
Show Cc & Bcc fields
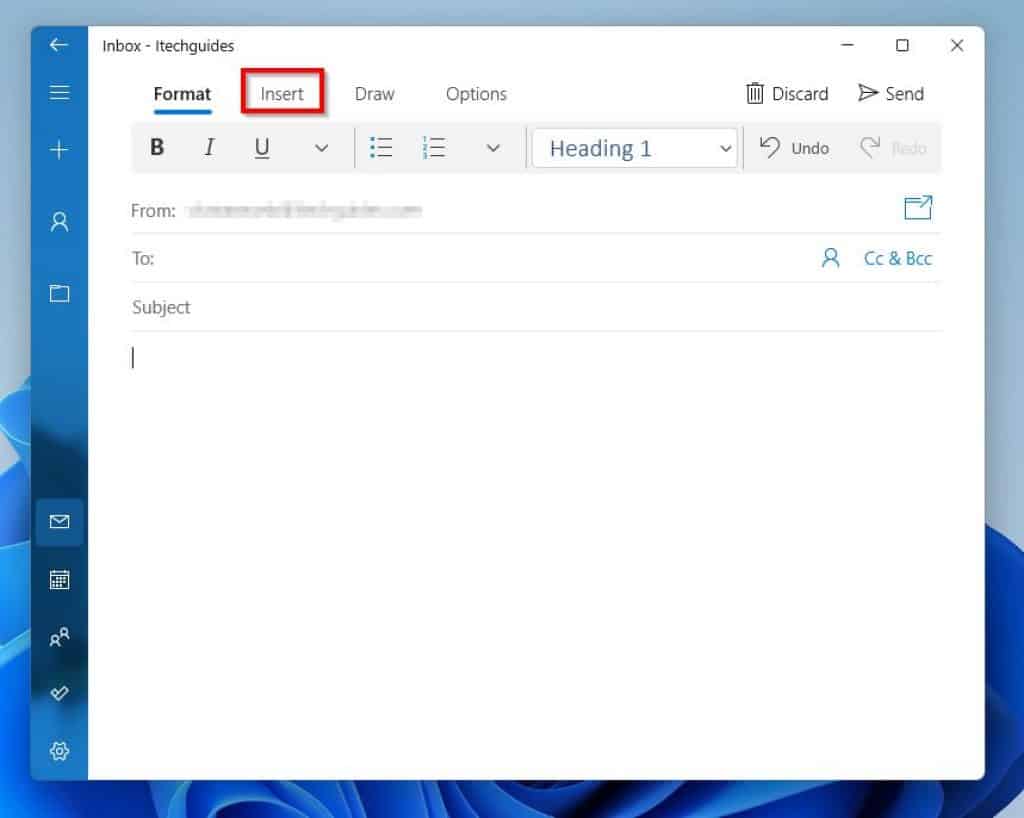[x=897, y=259]
